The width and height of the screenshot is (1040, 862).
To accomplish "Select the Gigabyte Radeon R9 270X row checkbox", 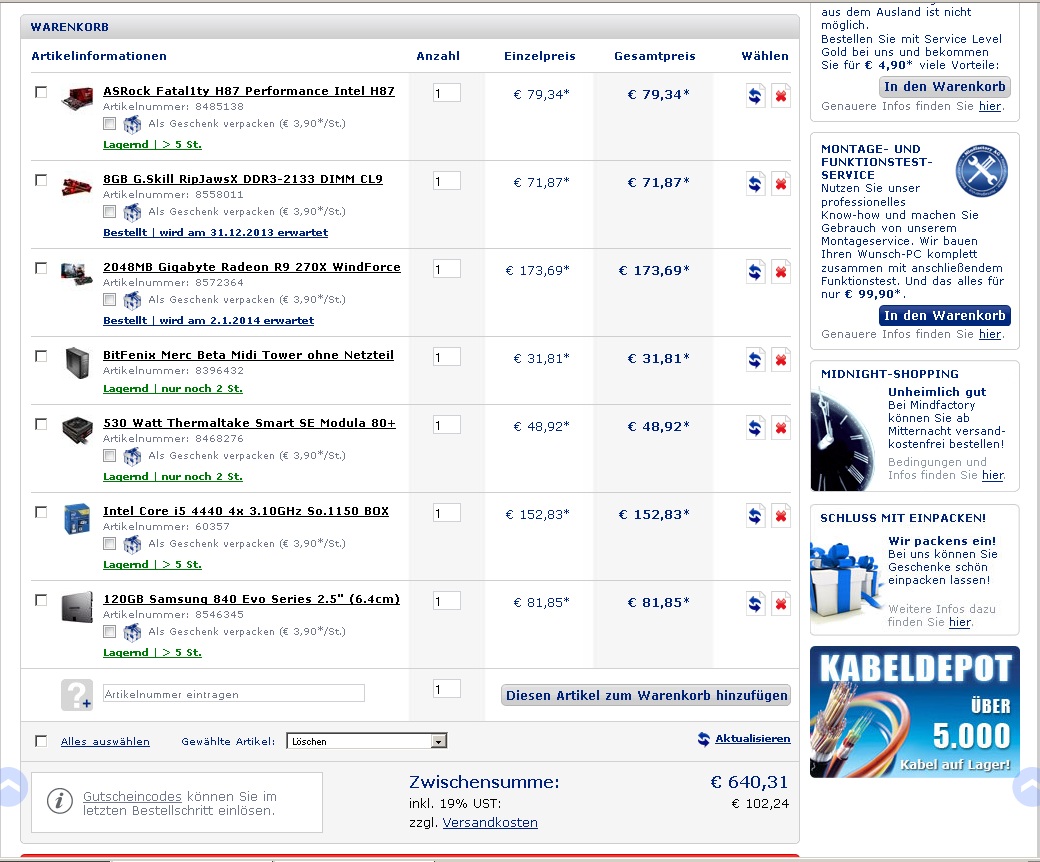I will coord(41,268).
